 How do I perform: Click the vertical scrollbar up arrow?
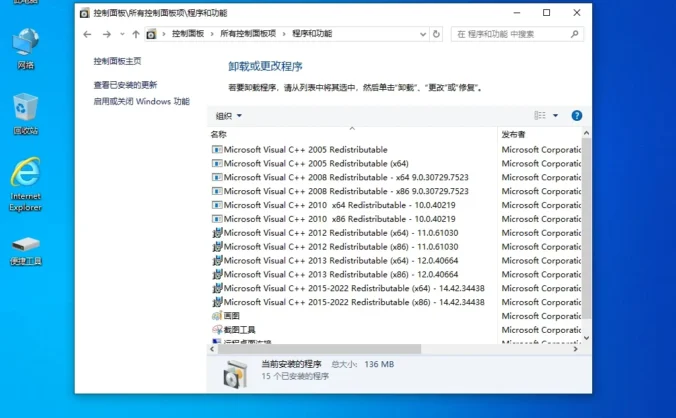[586, 133]
